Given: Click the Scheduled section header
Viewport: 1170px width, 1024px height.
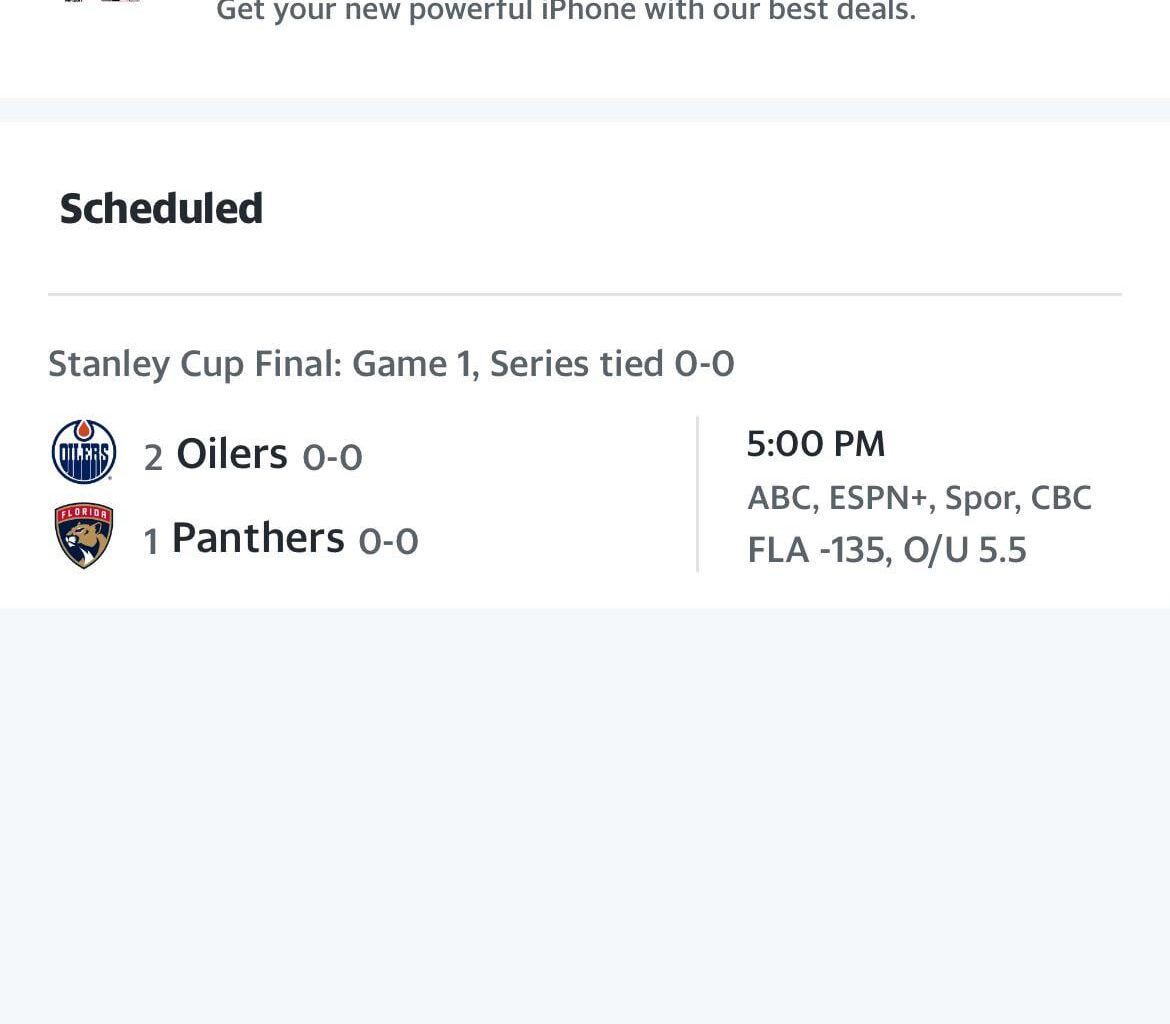Looking at the screenshot, I should tap(161, 209).
